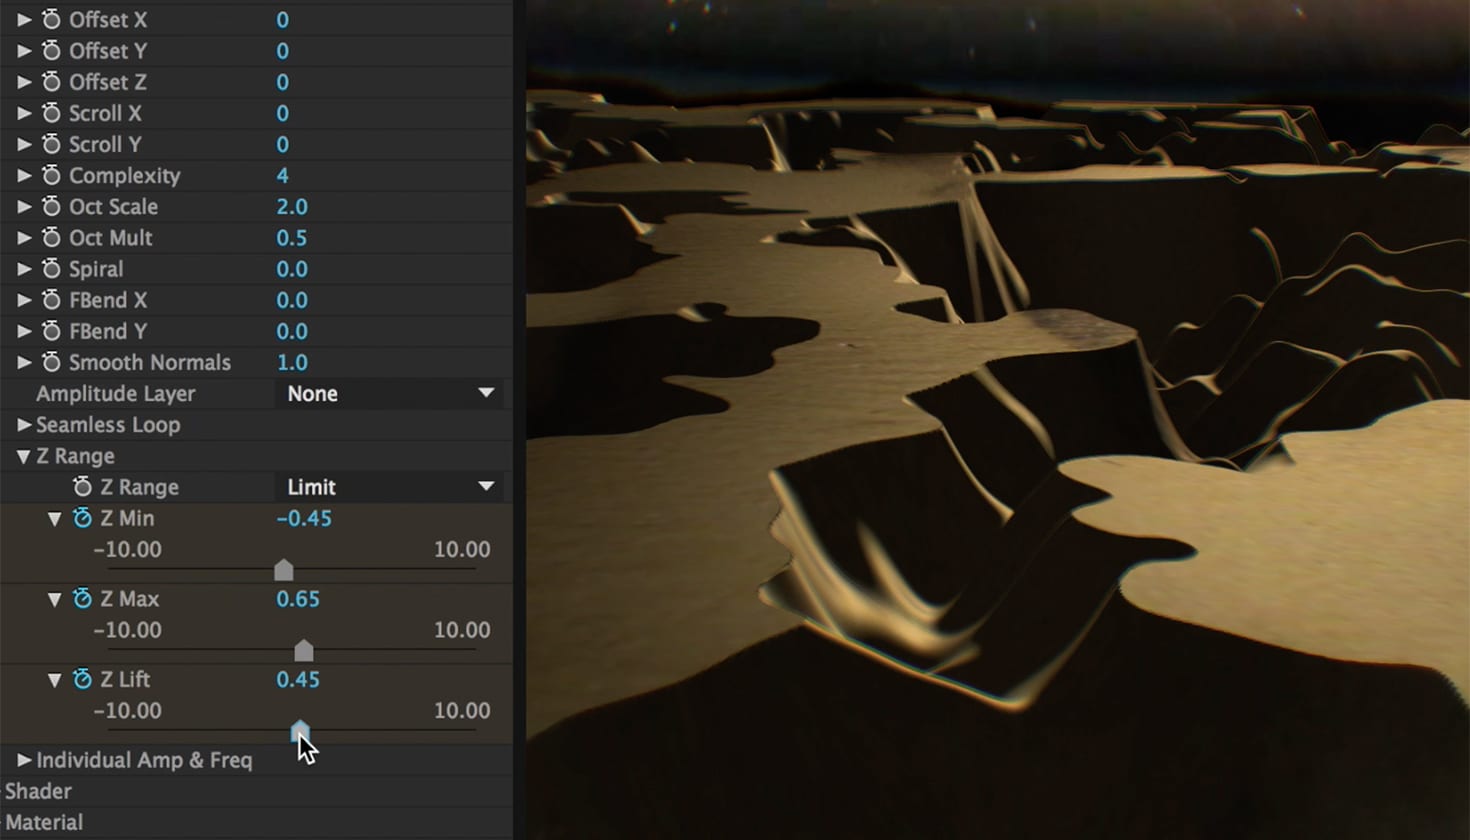Toggle the Scroll Y stopwatch
Viewport: 1470px width, 840px height.
click(x=51, y=145)
